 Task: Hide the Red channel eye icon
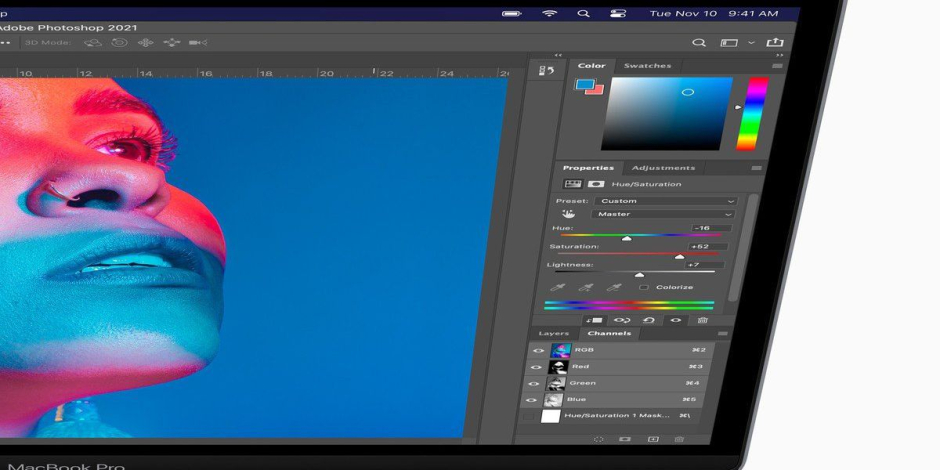tap(538, 367)
